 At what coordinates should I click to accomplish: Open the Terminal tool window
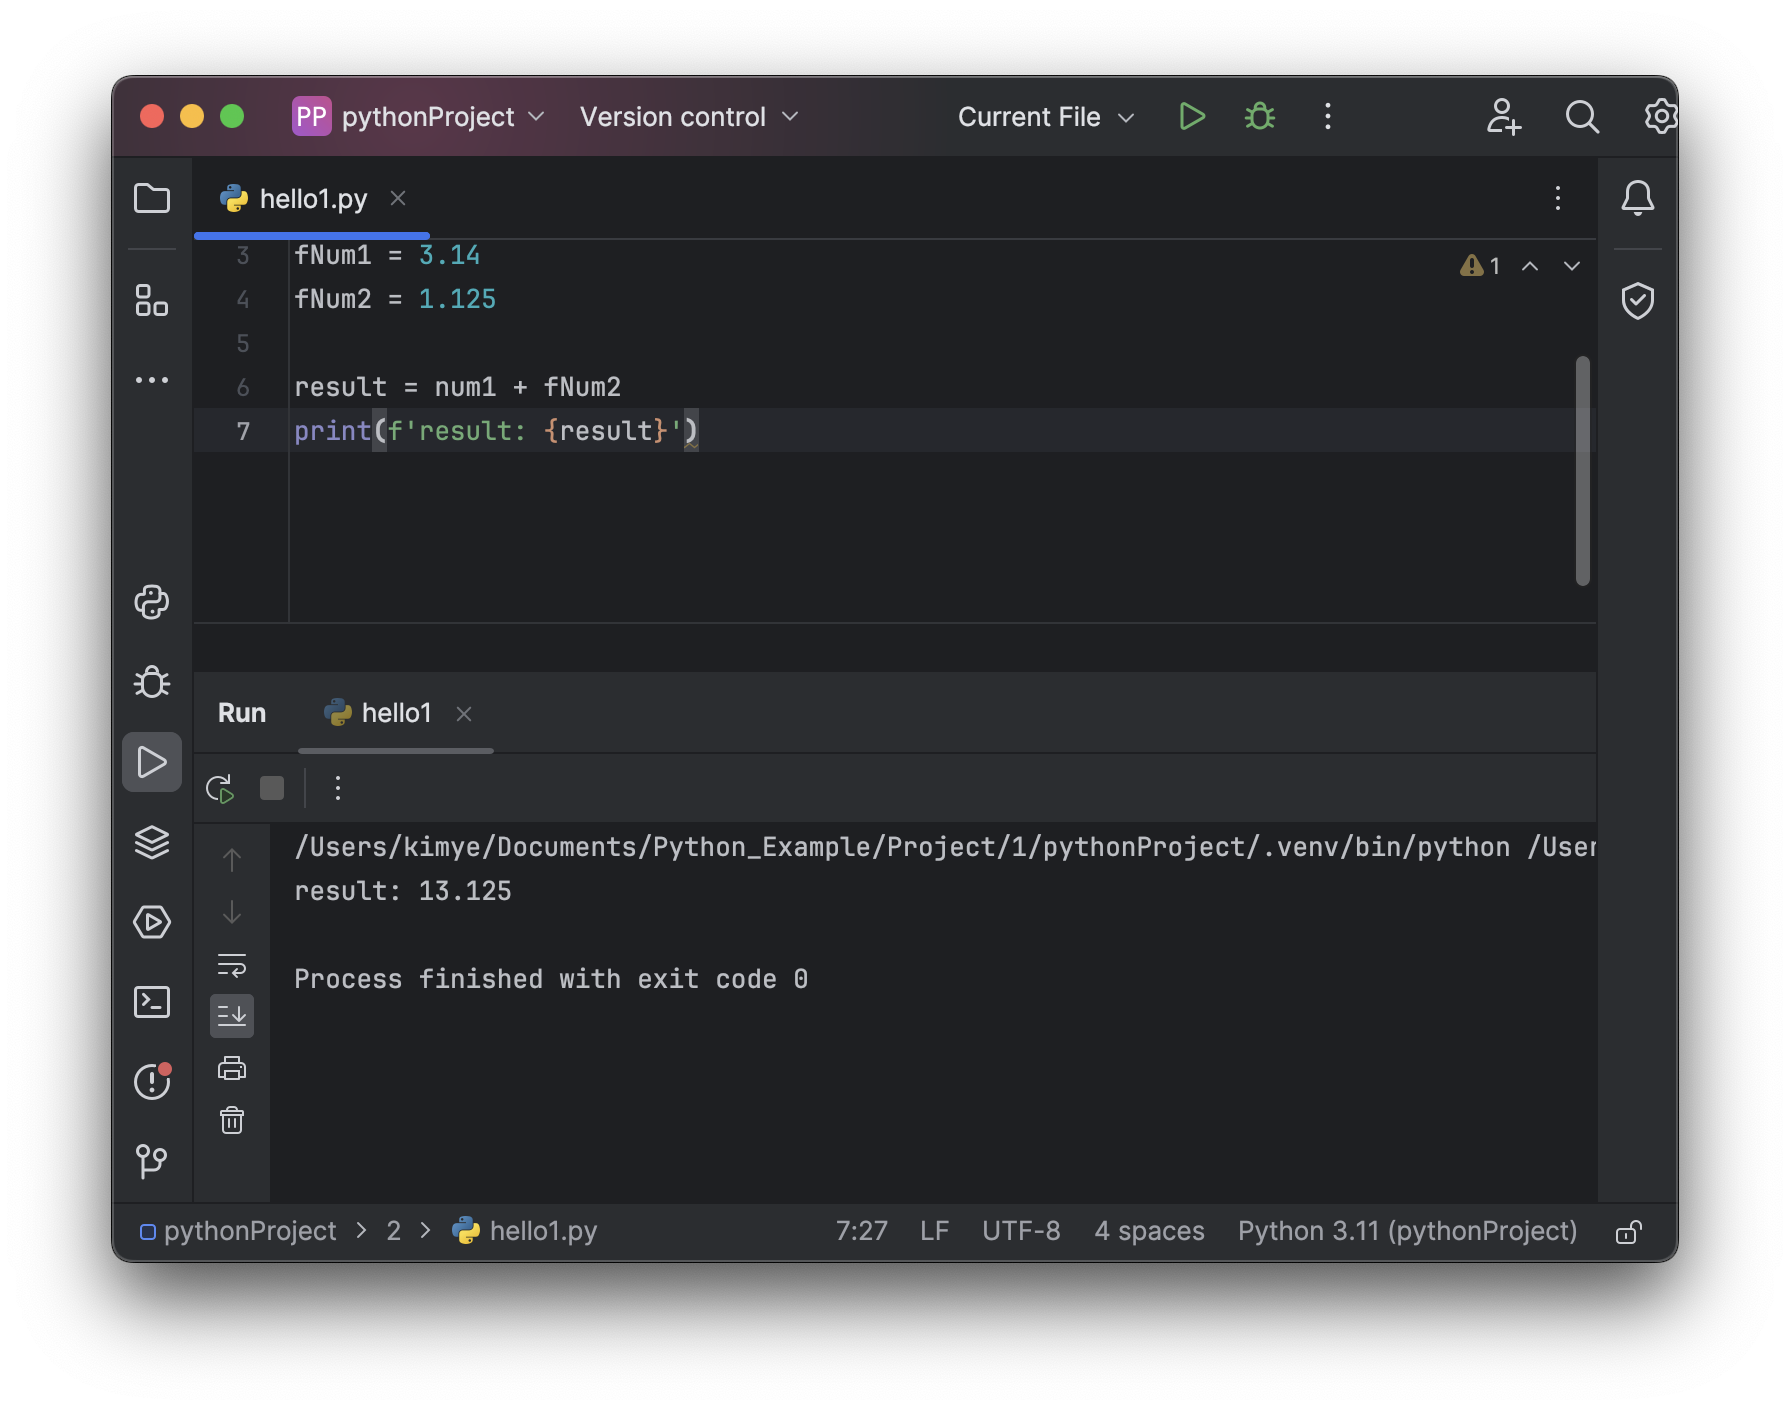152,1002
